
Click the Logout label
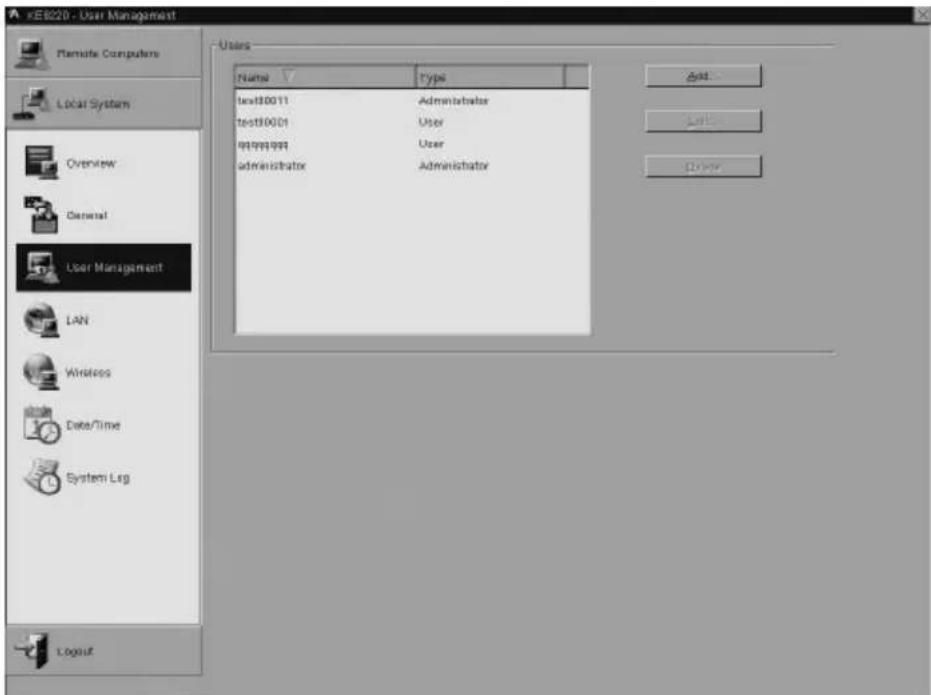pyautogui.click(x=75, y=652)
